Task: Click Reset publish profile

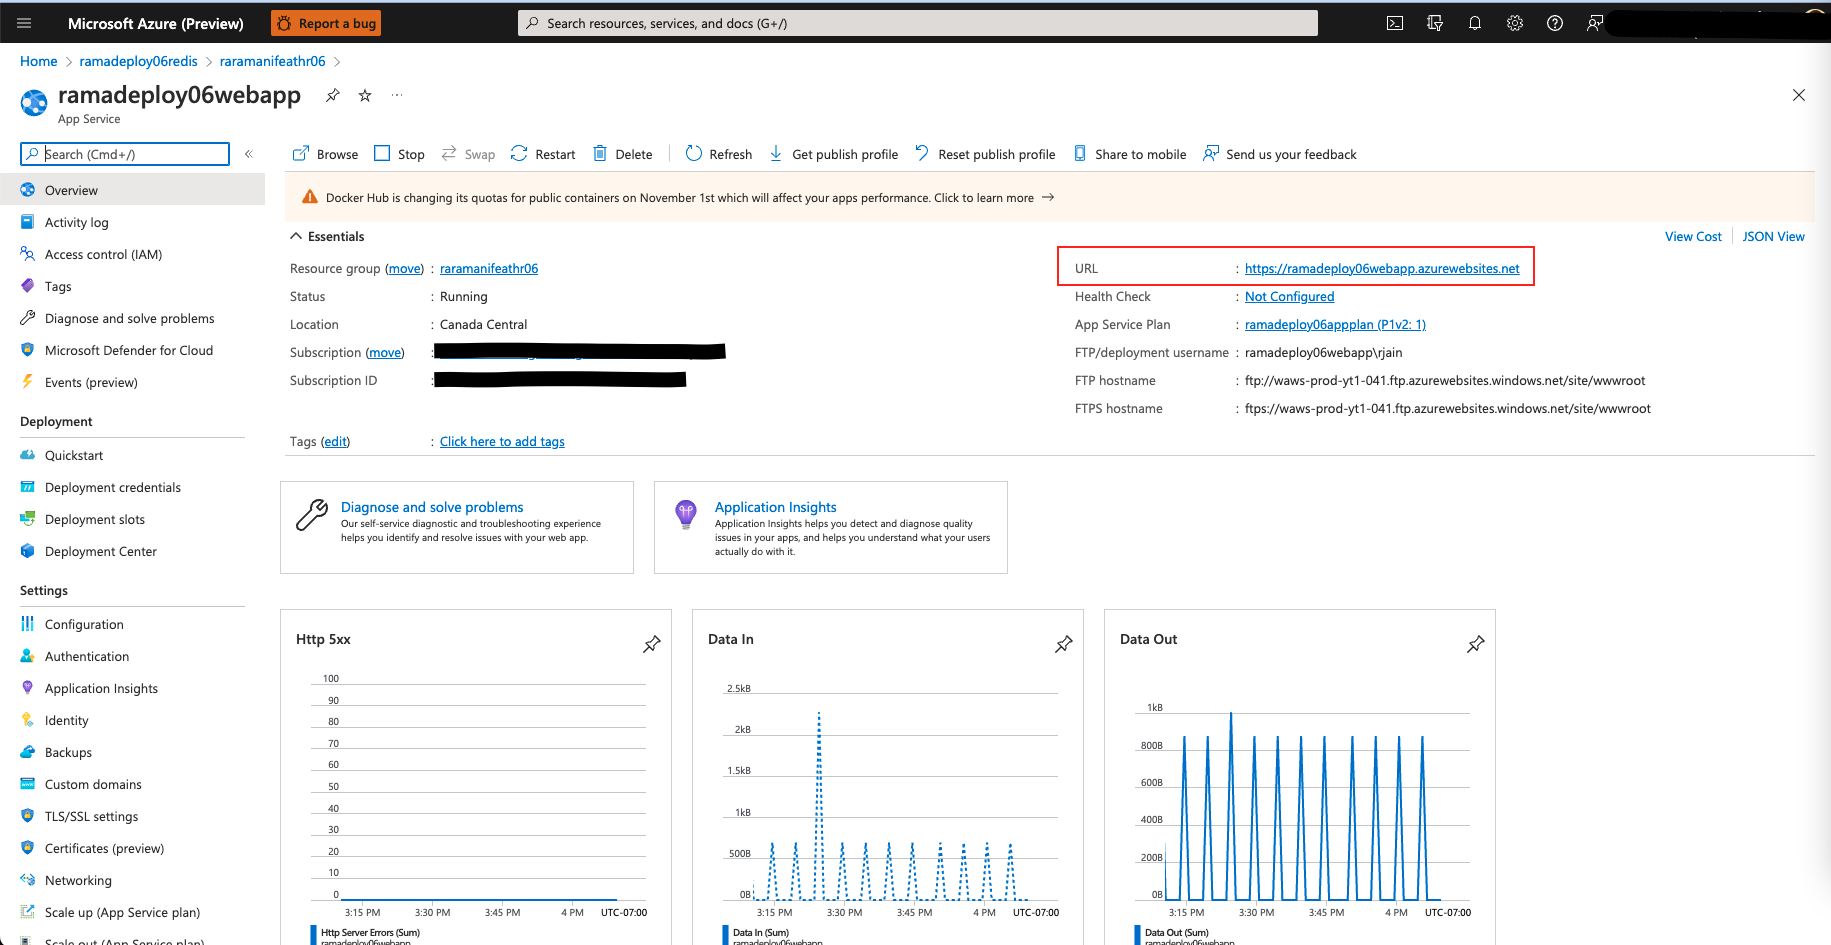Action: coord(985,154)
